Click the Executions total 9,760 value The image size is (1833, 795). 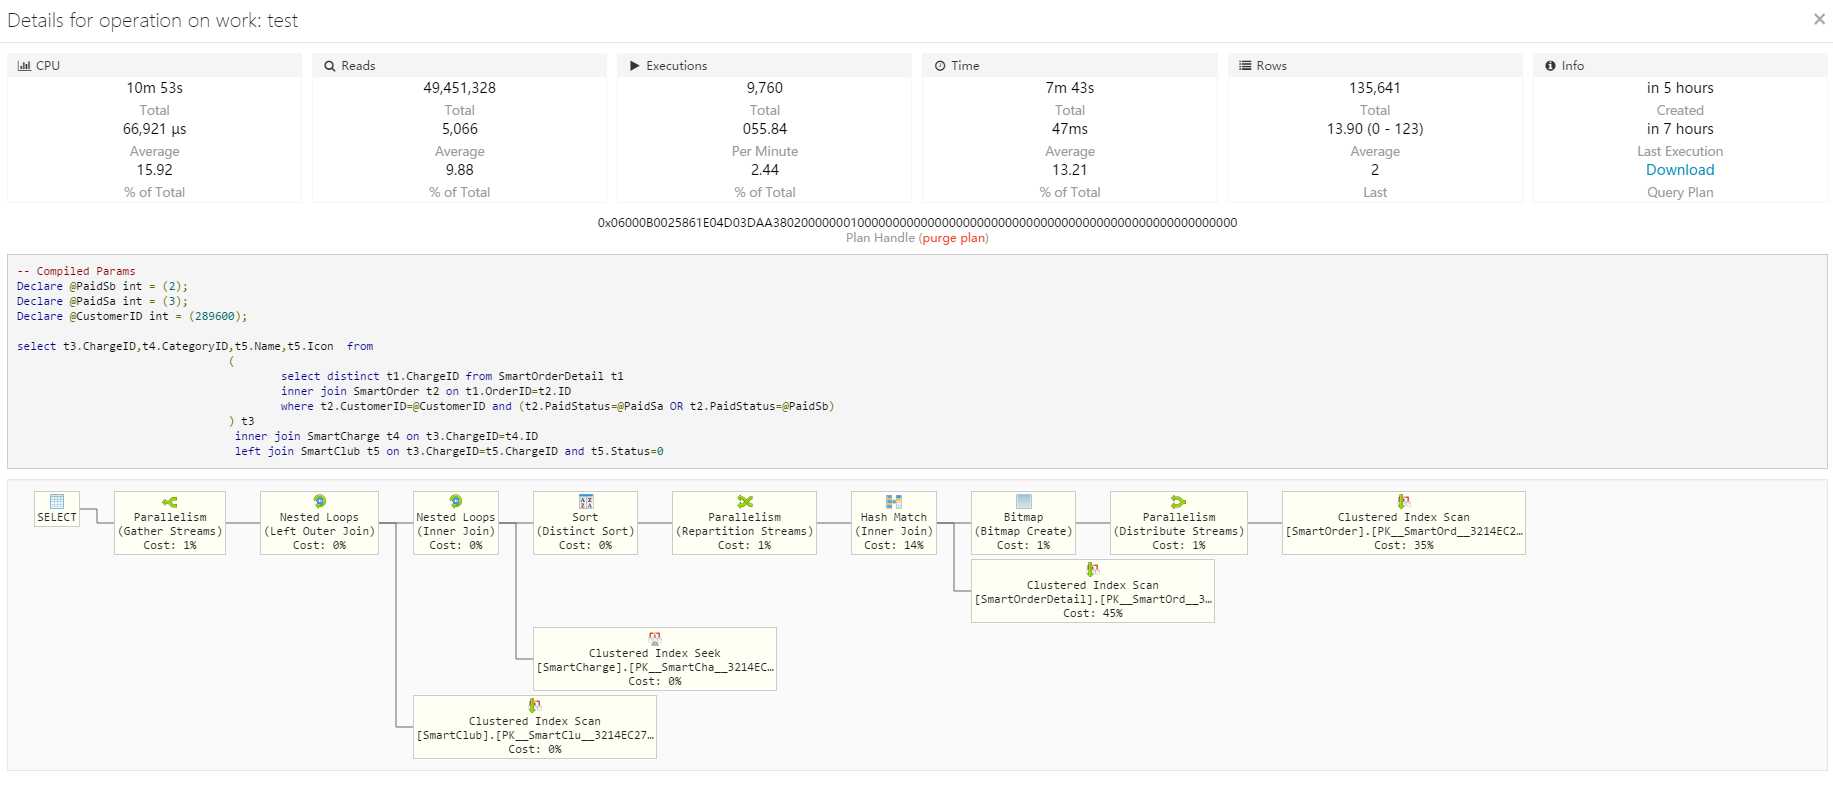[765, 88]
